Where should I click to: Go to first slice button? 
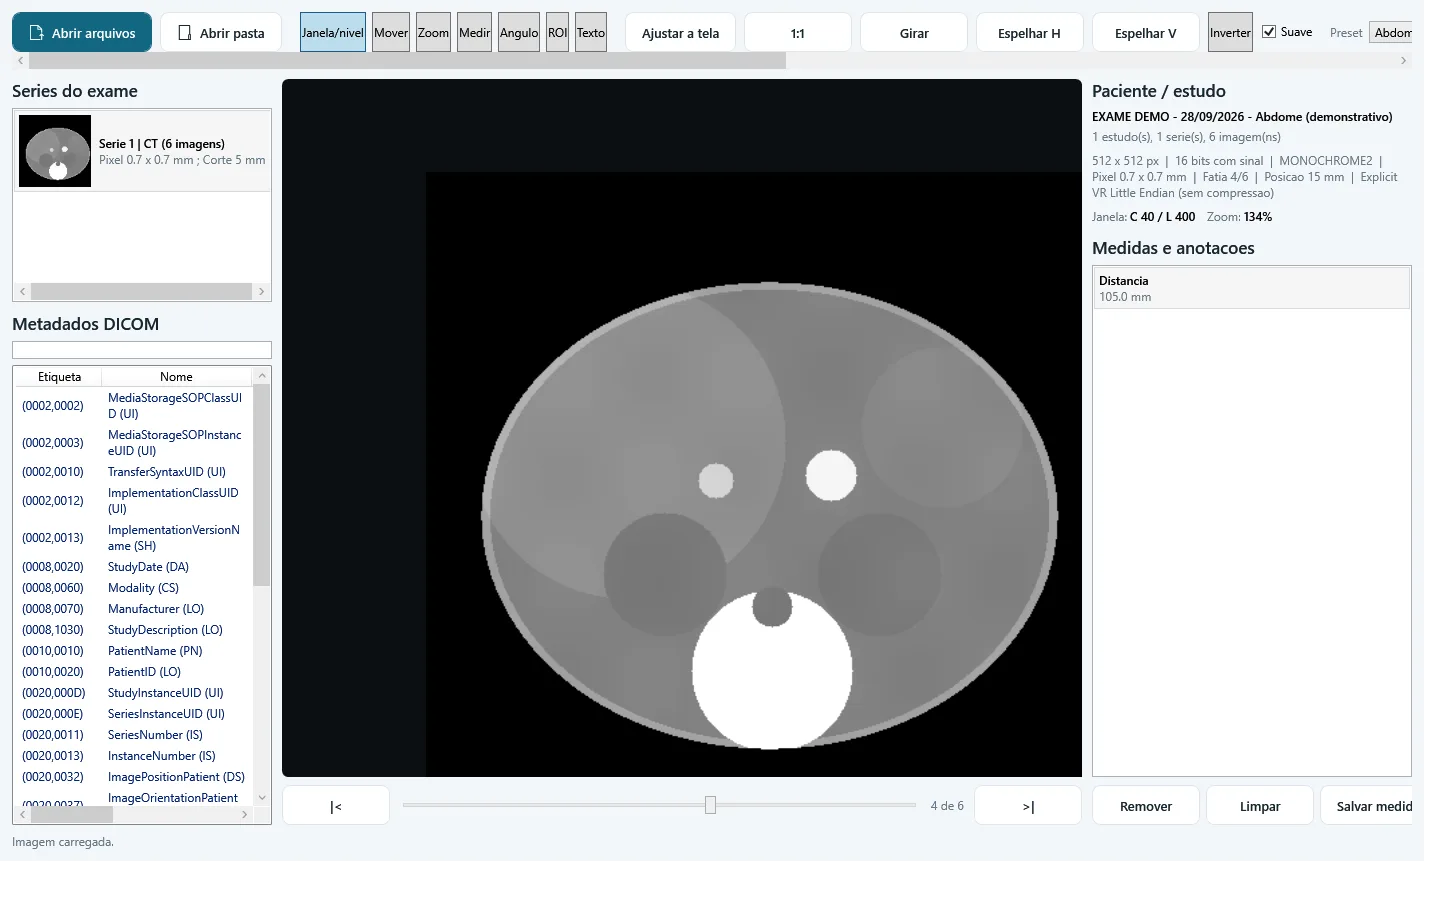point(336,806)
